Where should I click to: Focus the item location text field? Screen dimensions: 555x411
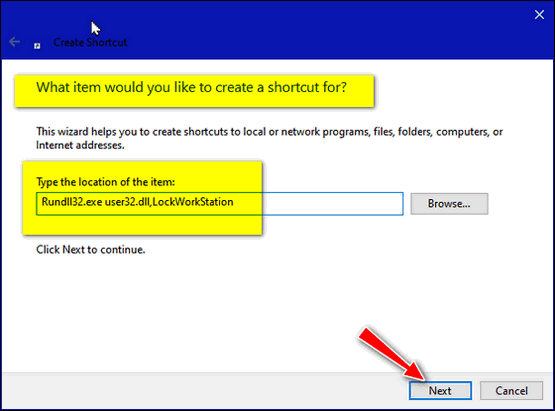point(219,204)
